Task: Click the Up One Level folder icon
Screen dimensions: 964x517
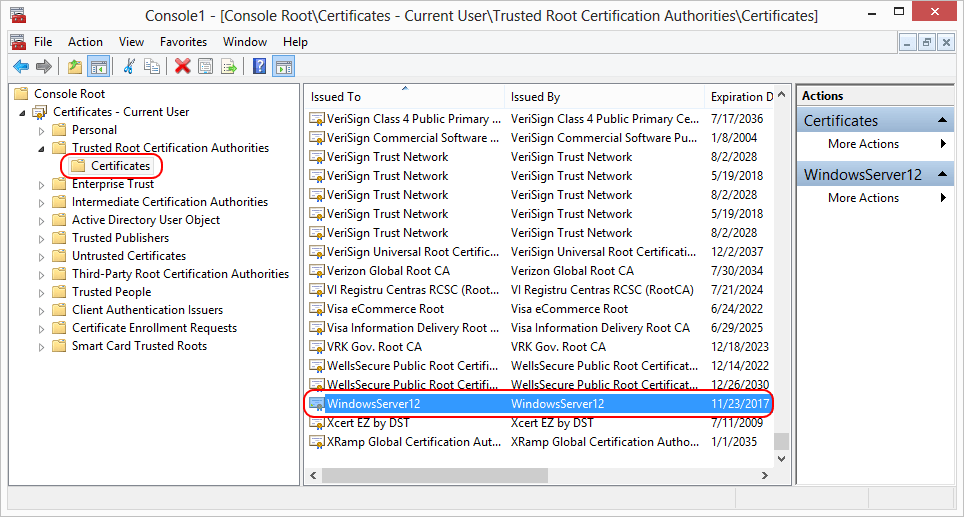Action: tap(74, 67)
